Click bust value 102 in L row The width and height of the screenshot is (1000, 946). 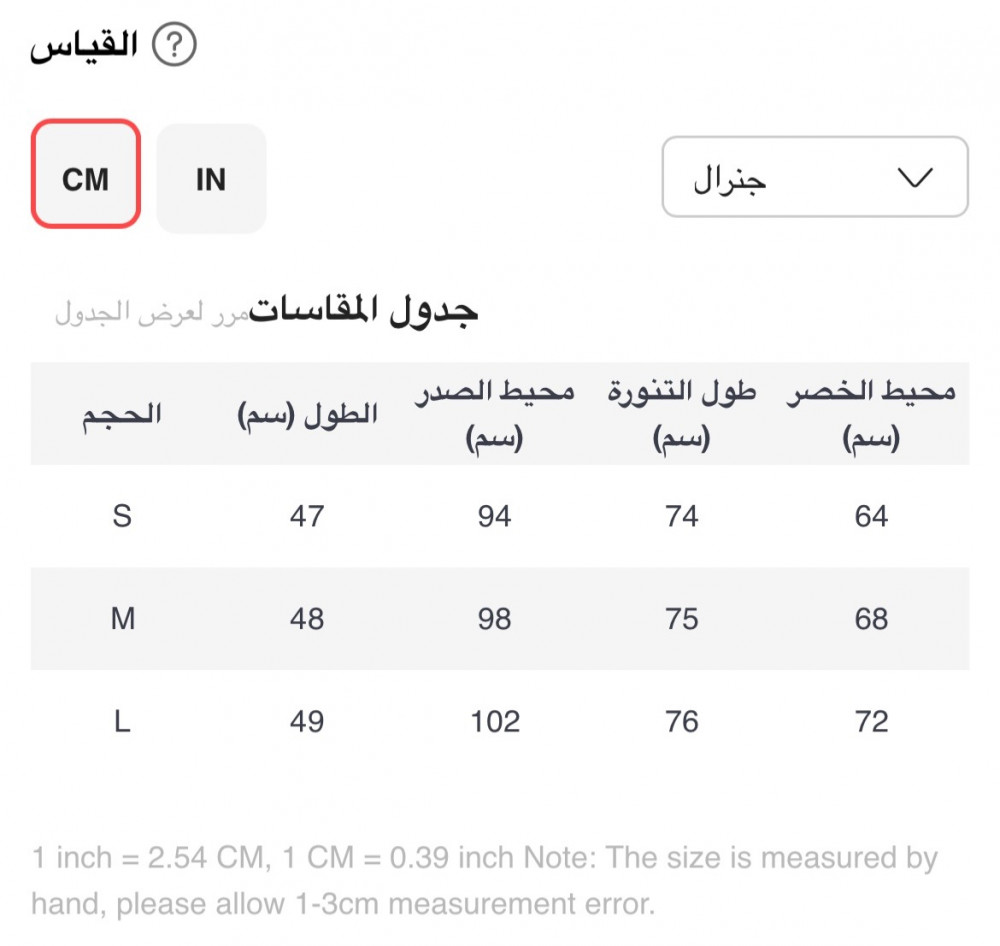click(495, 721)
